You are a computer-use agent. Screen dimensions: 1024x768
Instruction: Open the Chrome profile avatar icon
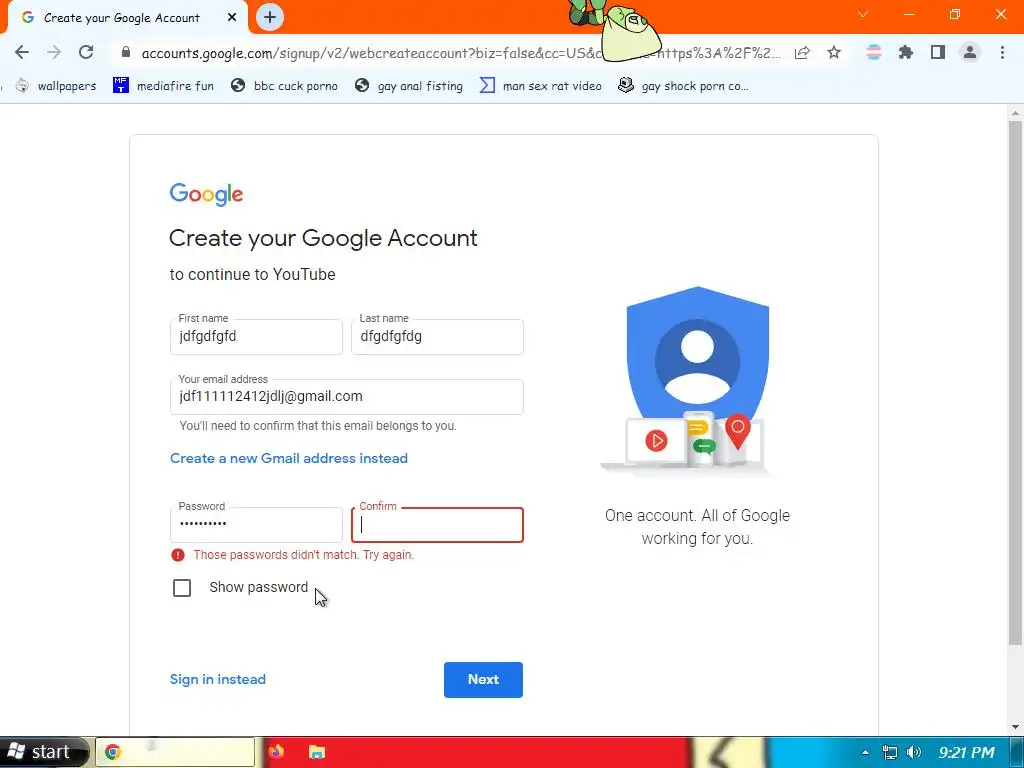click(x=970, y=52)
